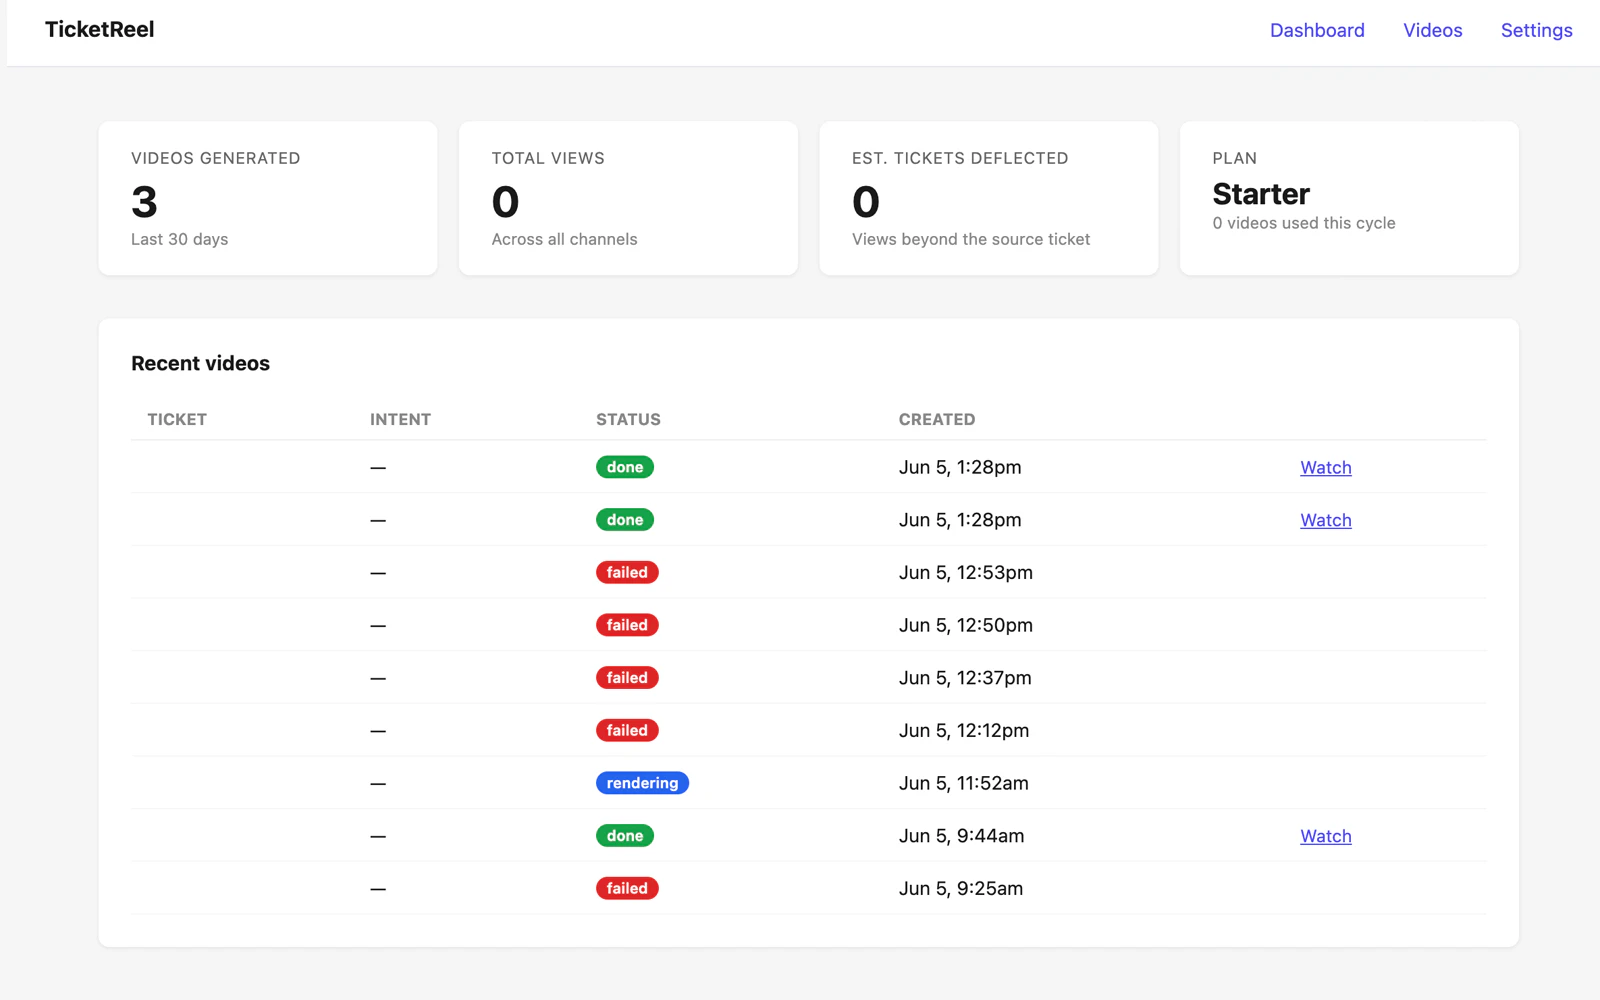Viewport: 1600px width, 1000px height.
Task: Click the failed badge for 12:50pm
Action: [x=627, y=625]
